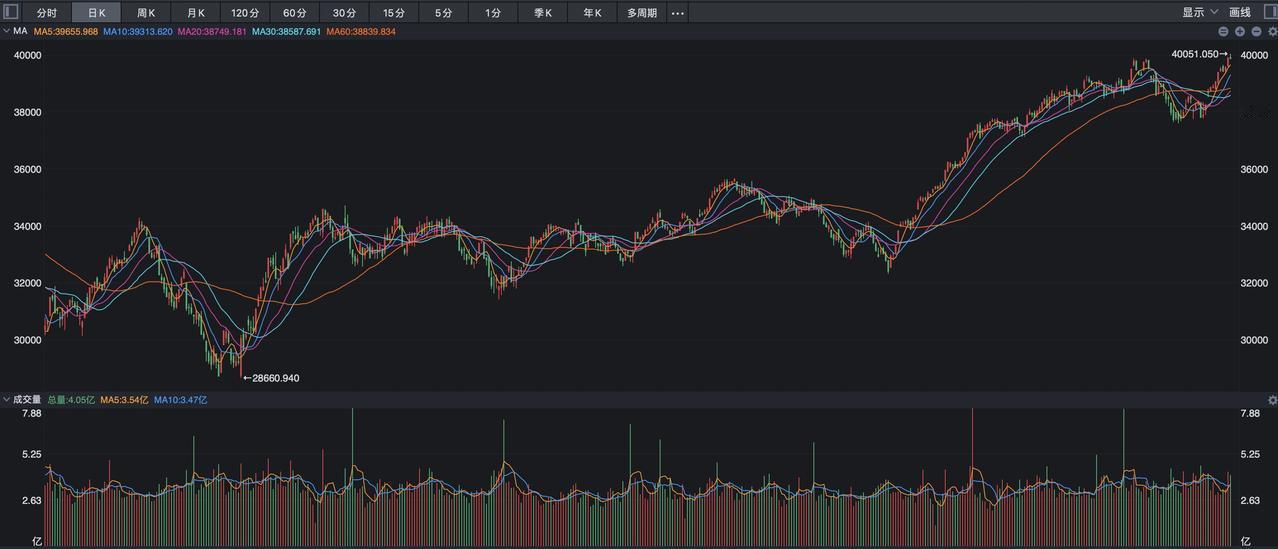Click the plus circle zoom in icon
This screenshot has height=549, width=1278.
tap(1240, 32)
